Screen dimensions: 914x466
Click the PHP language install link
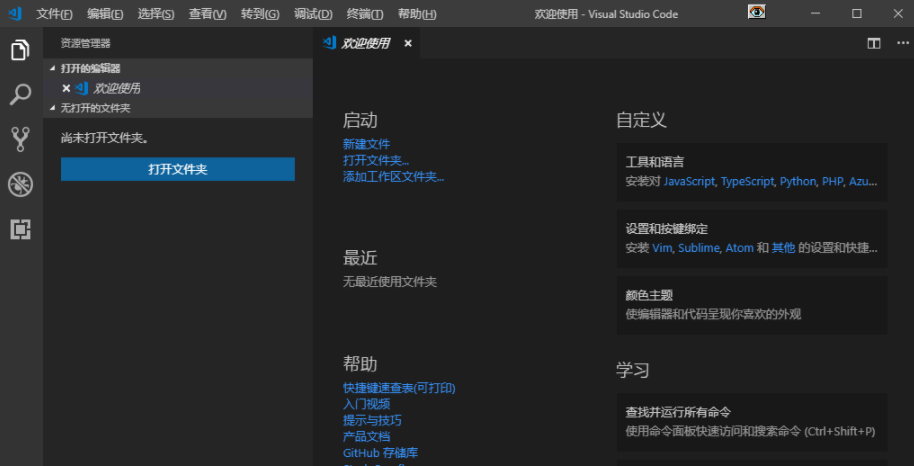coord(832,181)
